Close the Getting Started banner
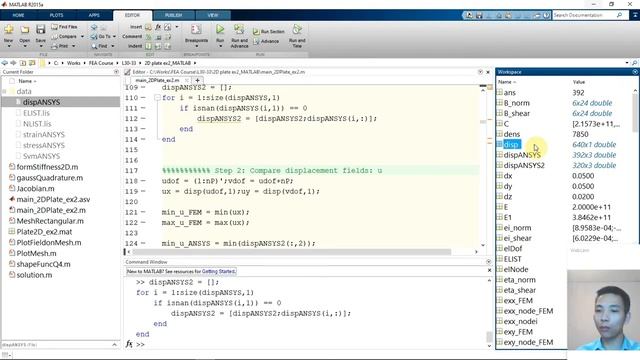Image resolution: width=640 pixels, height=360 pixels. [489, 270]
